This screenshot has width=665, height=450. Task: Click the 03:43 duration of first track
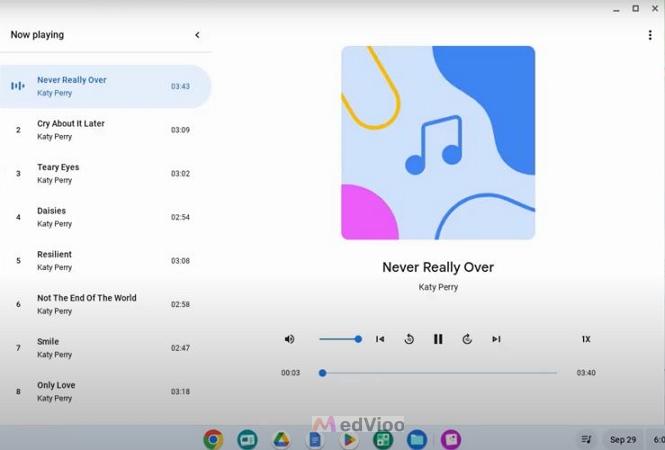(x=180, y=86)
